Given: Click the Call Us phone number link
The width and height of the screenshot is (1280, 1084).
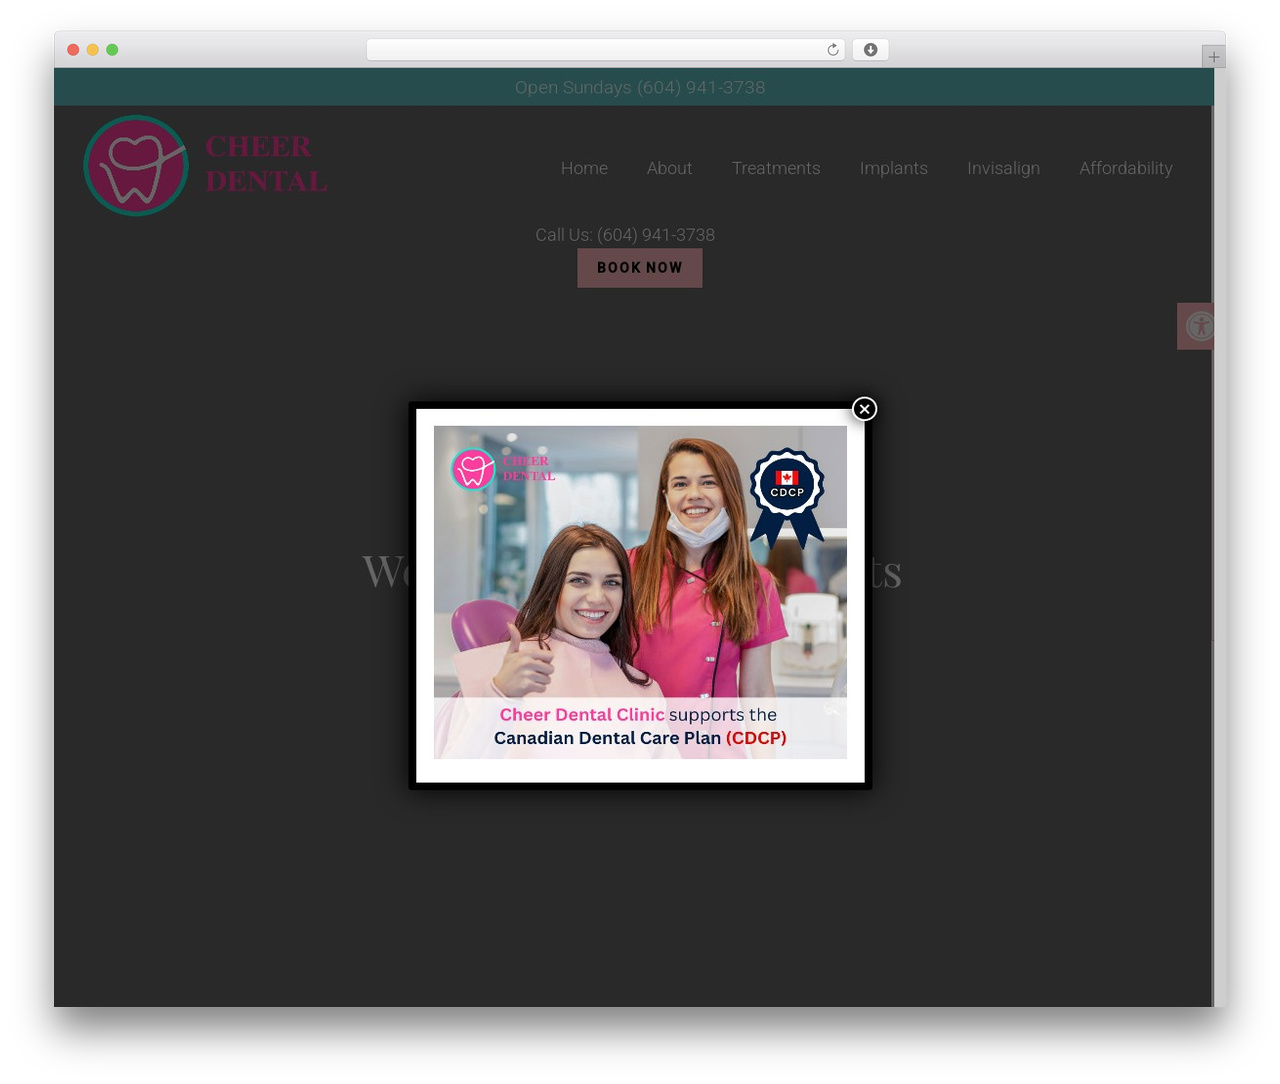Looking at the screenshot, I should click(625, 235).
